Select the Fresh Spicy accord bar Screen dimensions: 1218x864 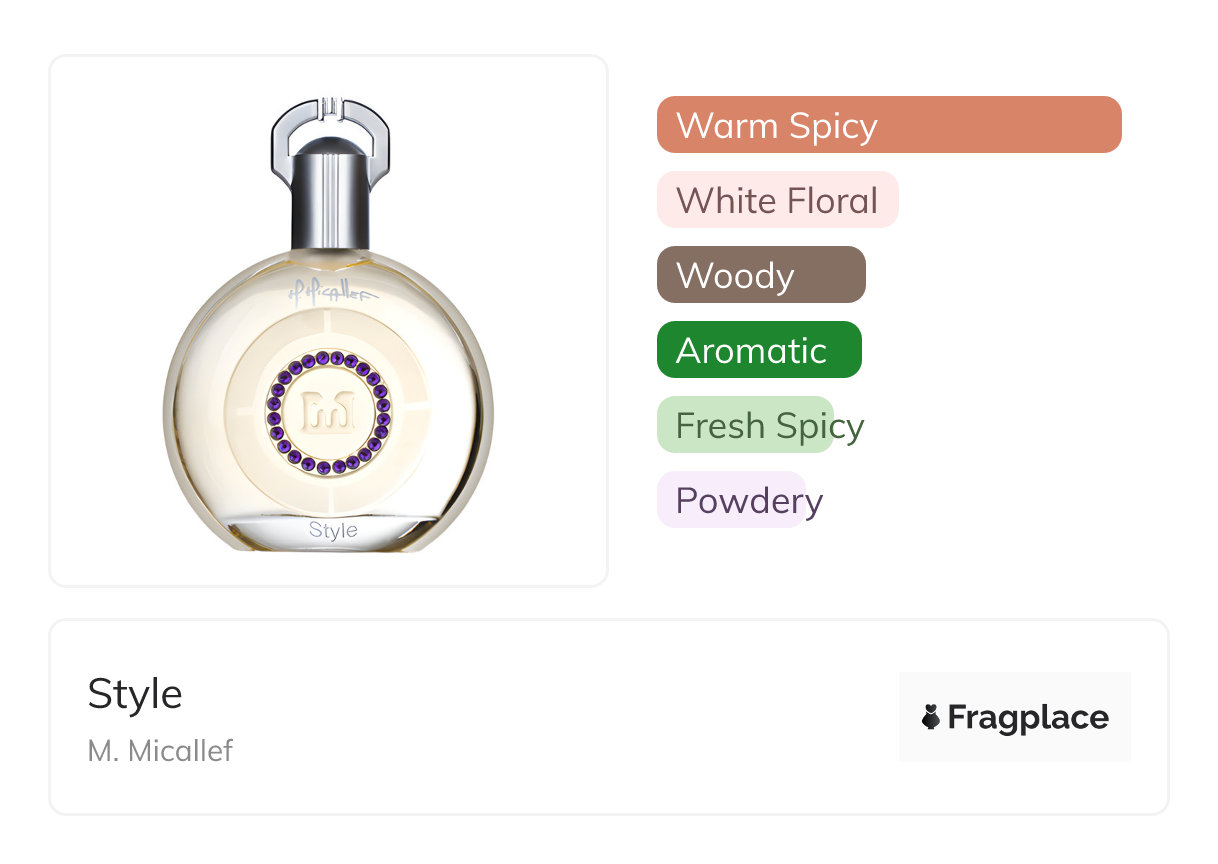coord(745,425)
